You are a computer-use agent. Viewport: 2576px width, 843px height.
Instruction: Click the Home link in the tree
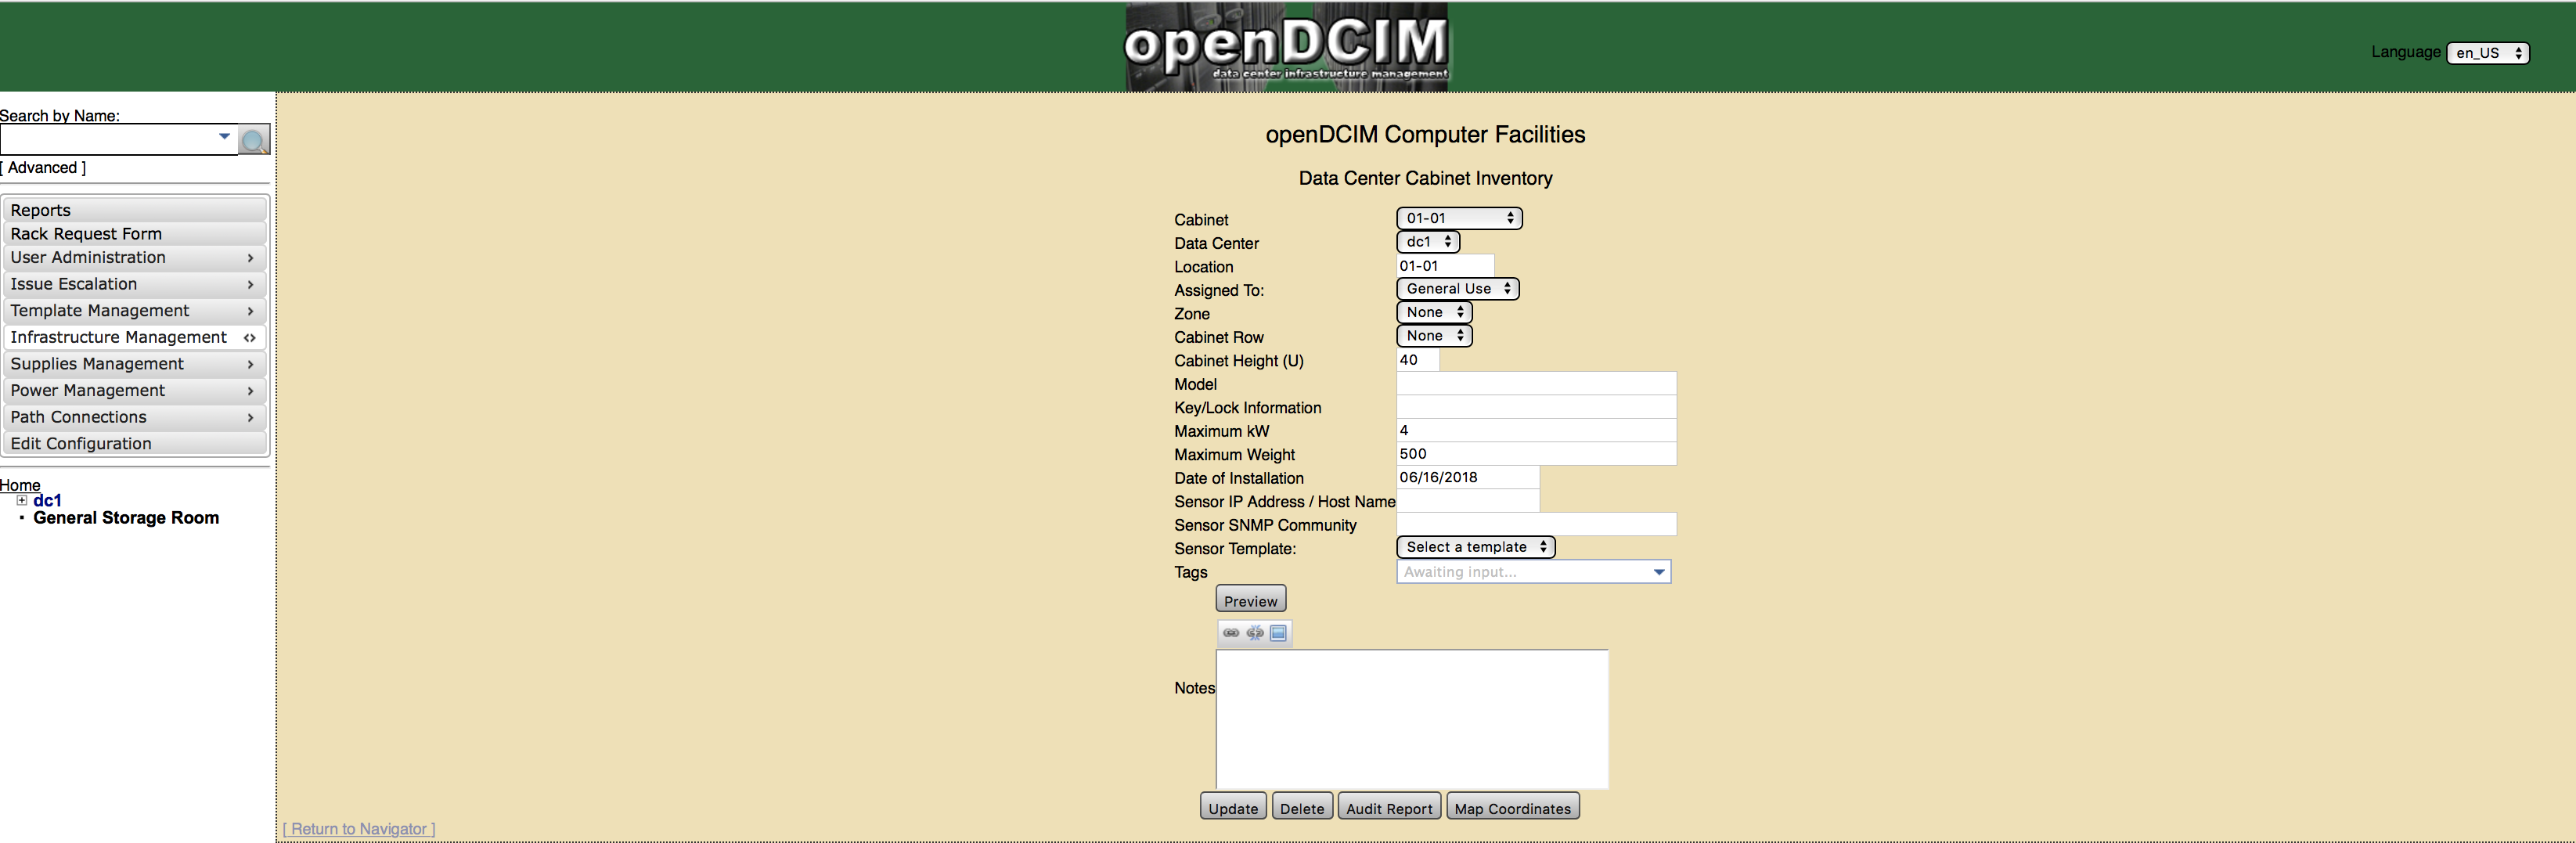click(20, 485)
